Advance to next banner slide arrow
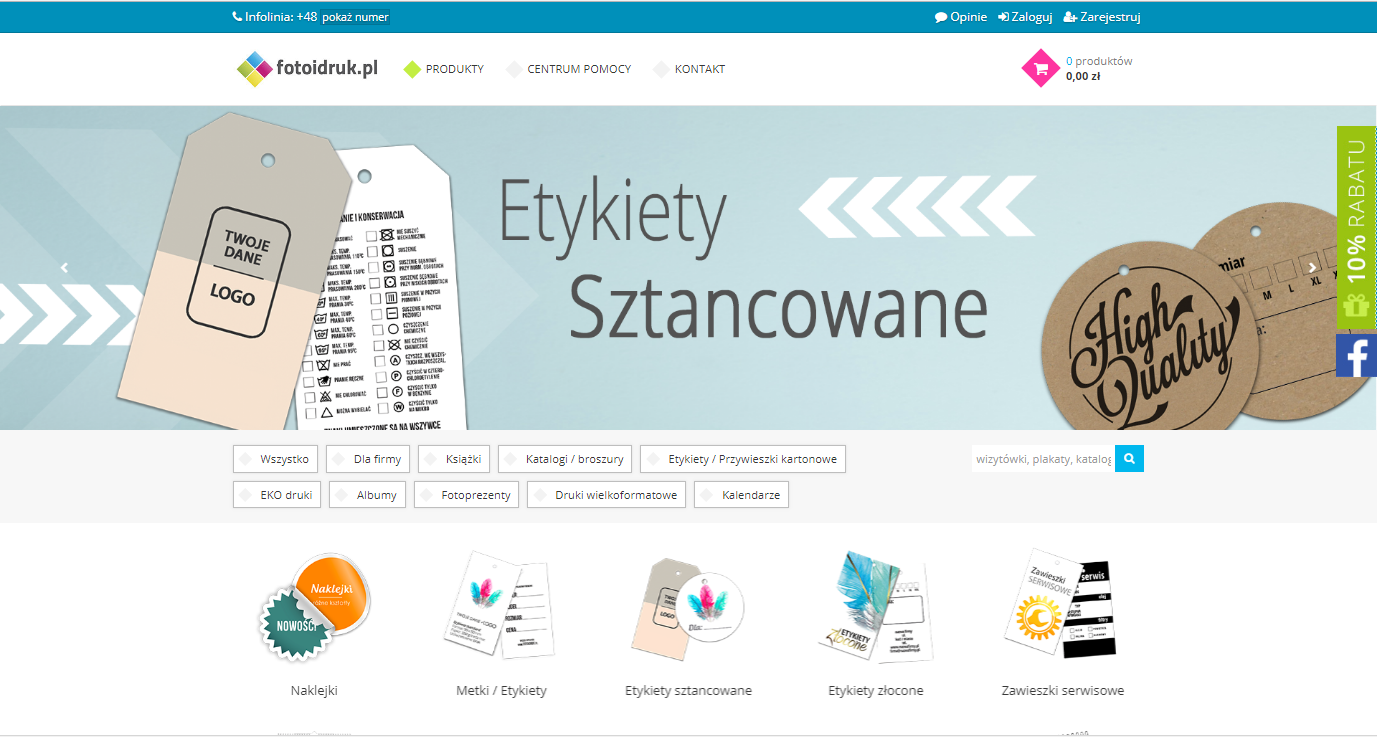 click(1313, 267)
